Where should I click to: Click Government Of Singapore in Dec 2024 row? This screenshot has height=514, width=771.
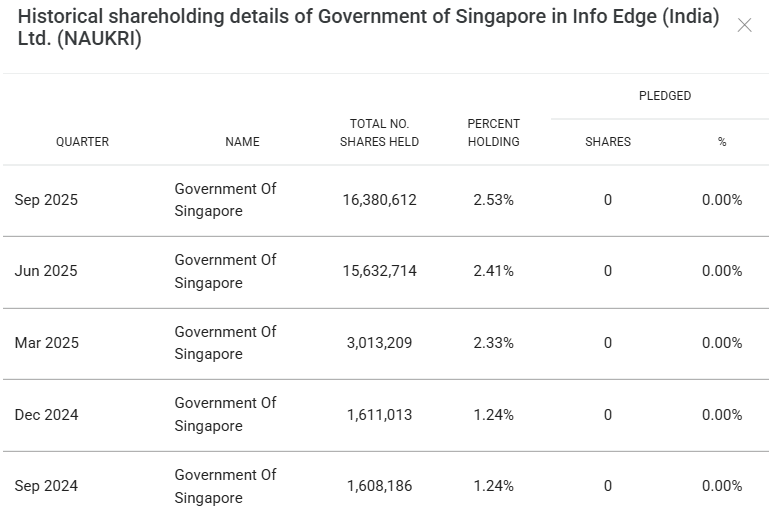tap(225, 414)
